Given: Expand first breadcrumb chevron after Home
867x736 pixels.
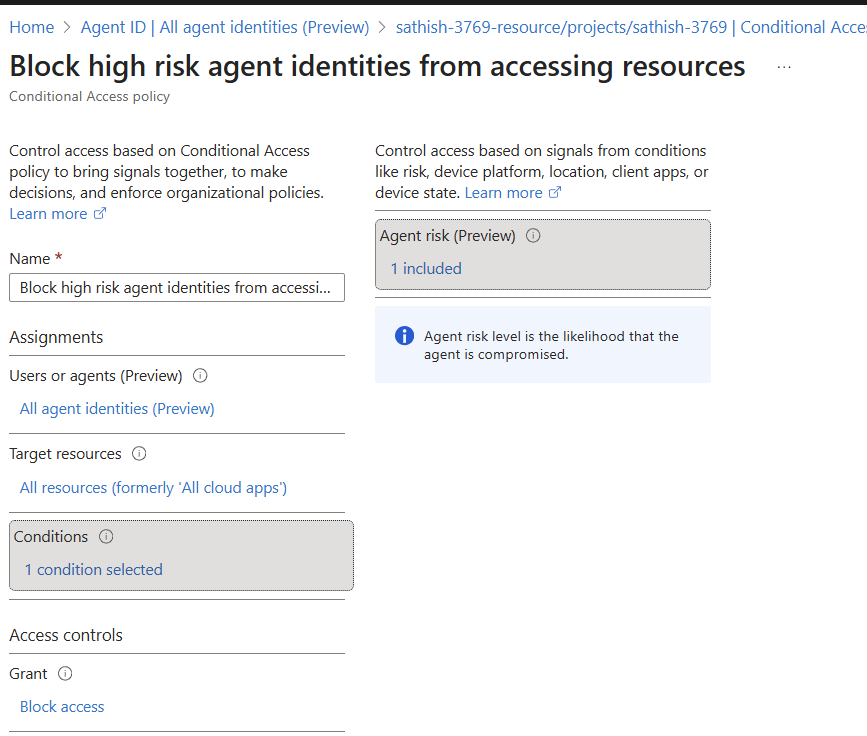Looking at the screenshot, I should [x=69, y=28].
